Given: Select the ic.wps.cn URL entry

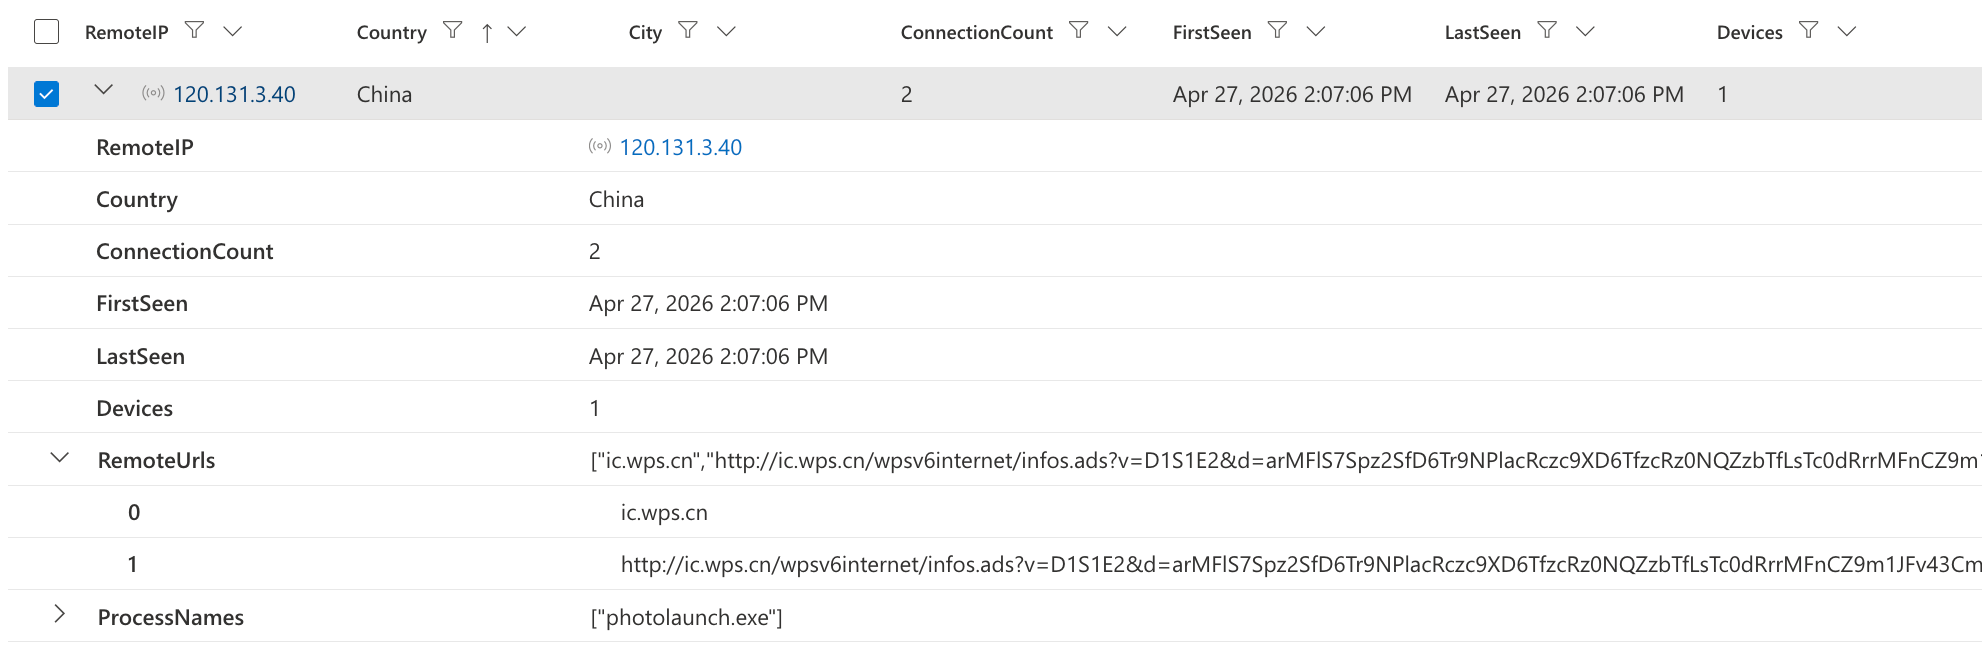Looking at the screenshot, I should pos(664,512).
